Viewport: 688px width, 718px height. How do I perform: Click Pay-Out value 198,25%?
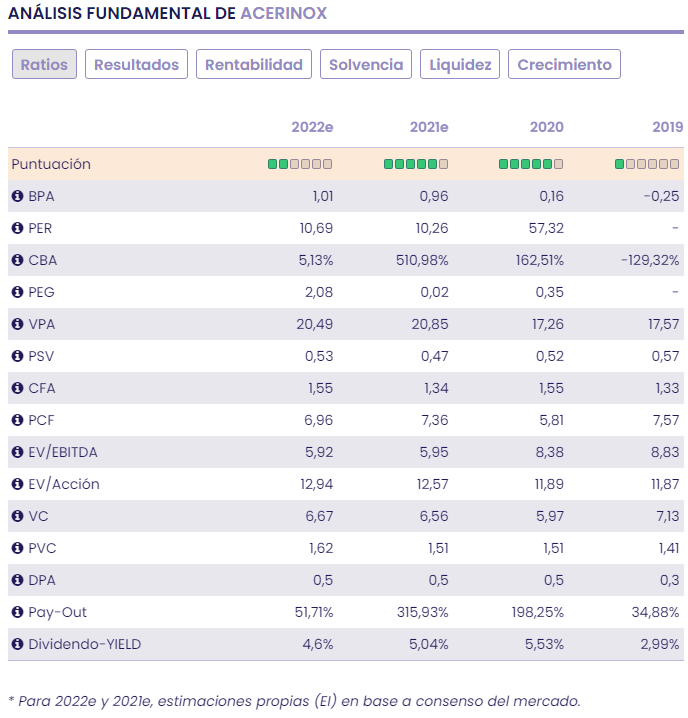pos(538,612)
